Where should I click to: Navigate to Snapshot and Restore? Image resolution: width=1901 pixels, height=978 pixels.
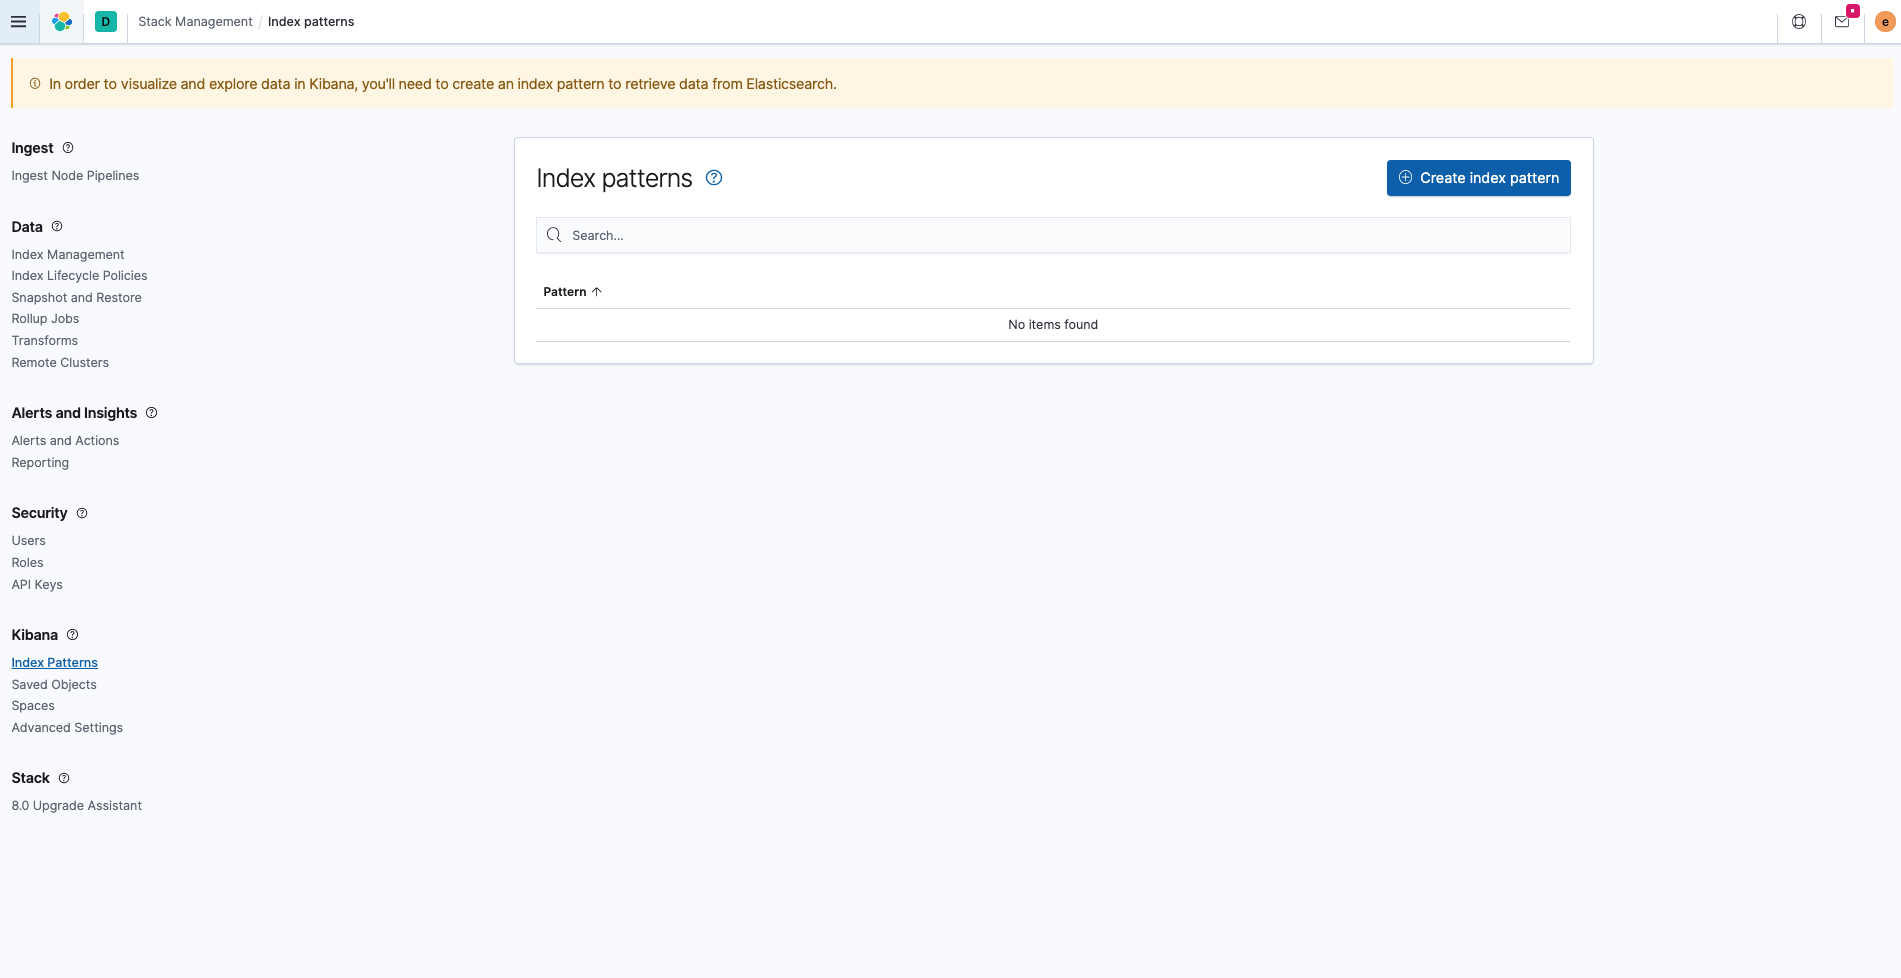coord(76,298)
